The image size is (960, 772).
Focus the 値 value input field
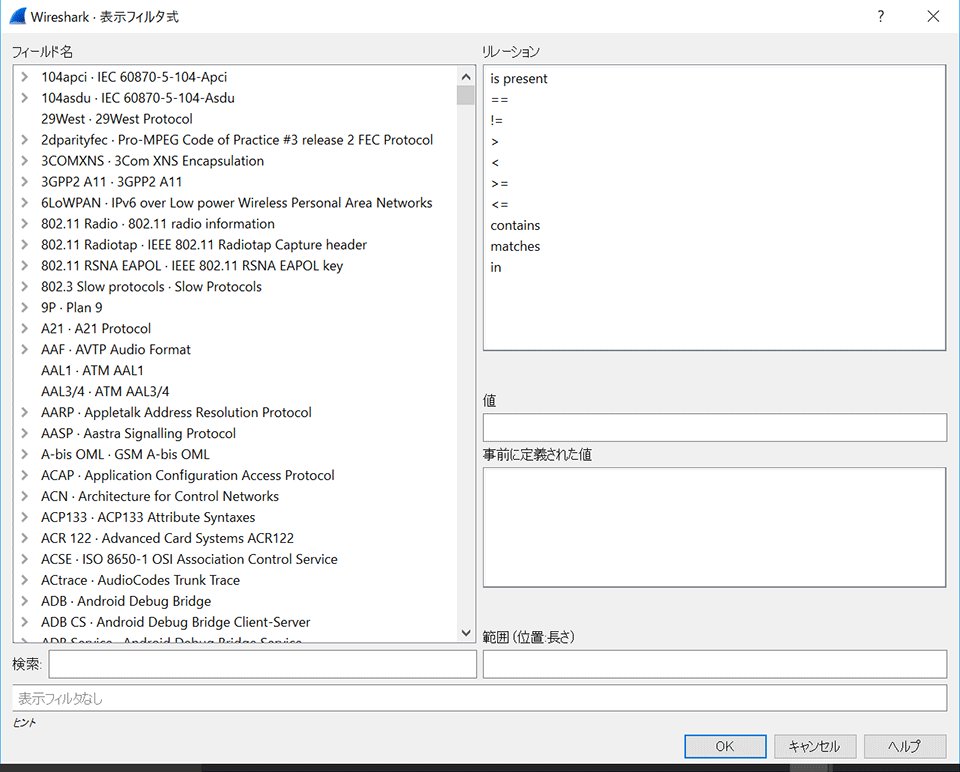[714, 428]
